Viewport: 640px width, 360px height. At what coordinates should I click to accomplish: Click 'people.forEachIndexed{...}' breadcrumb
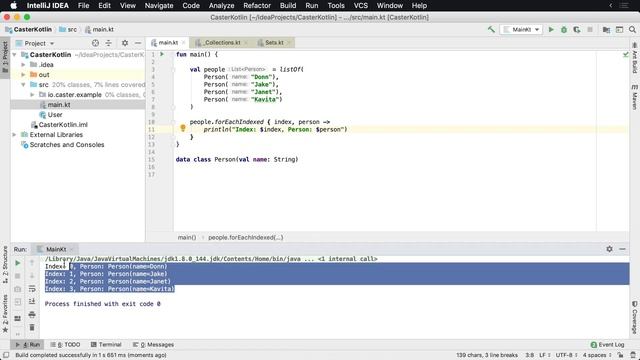coord(245,237)
